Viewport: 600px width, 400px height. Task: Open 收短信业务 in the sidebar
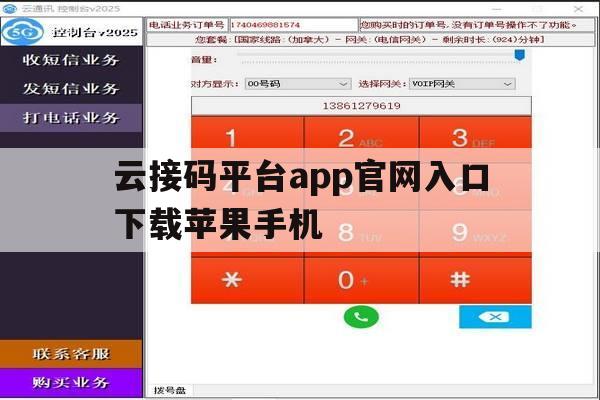(x=71, y=60)
